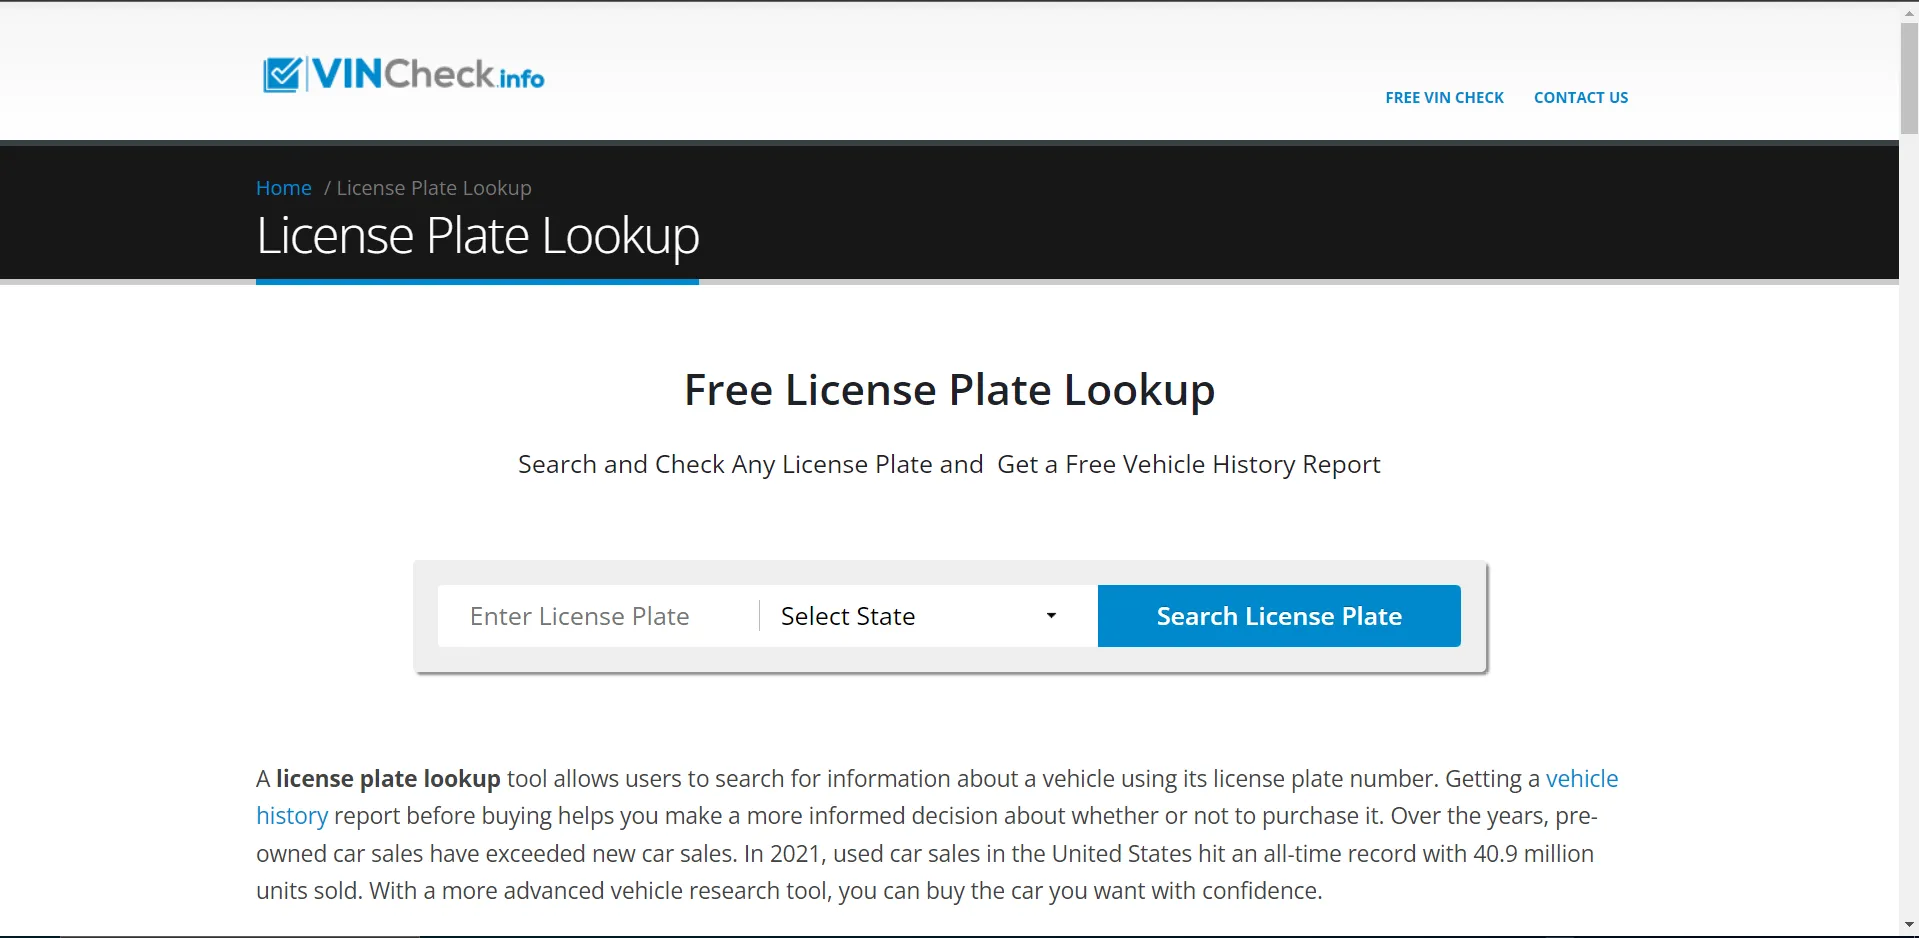Image resolution: width=1919 pixels, height=938 pixels.
Task: Open the FREE VIN CHECK menu item
Action: point(1444,98)
